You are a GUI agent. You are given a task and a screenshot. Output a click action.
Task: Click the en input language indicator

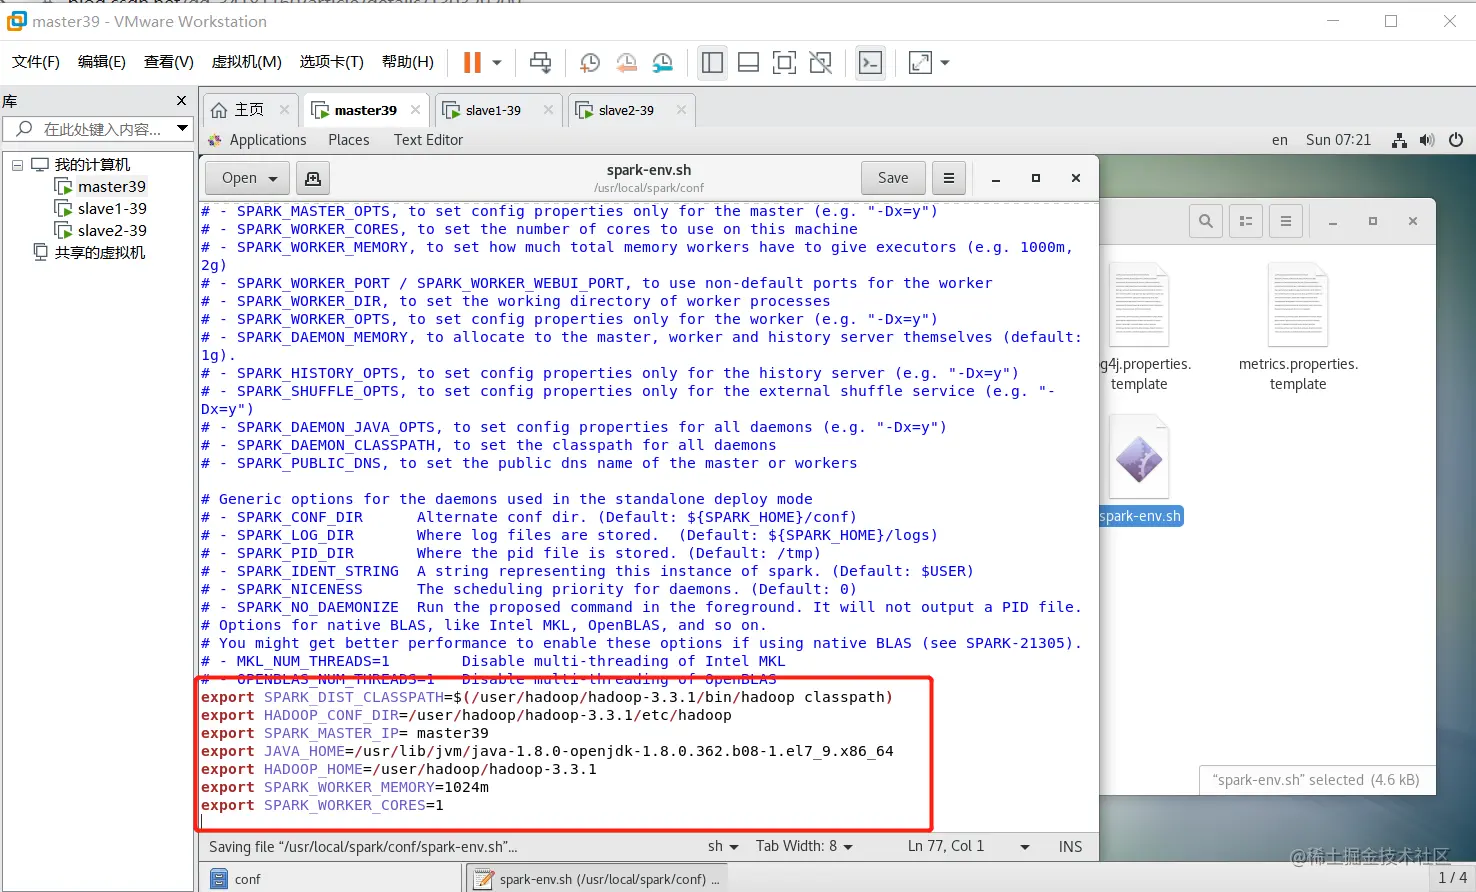click(x=1280, y=140)
